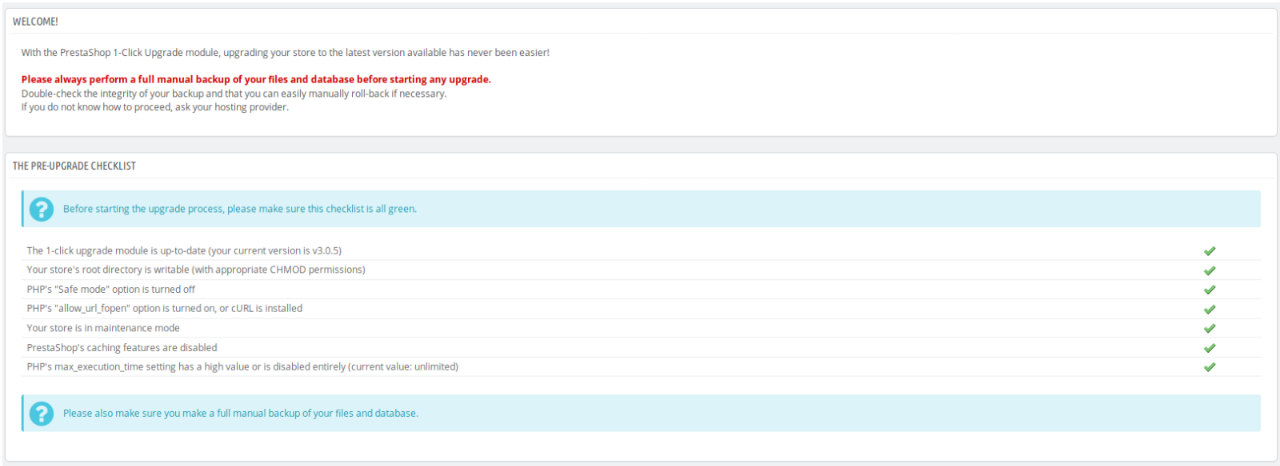Click green checkmark for max_execution_time row

click(1209, 367)
